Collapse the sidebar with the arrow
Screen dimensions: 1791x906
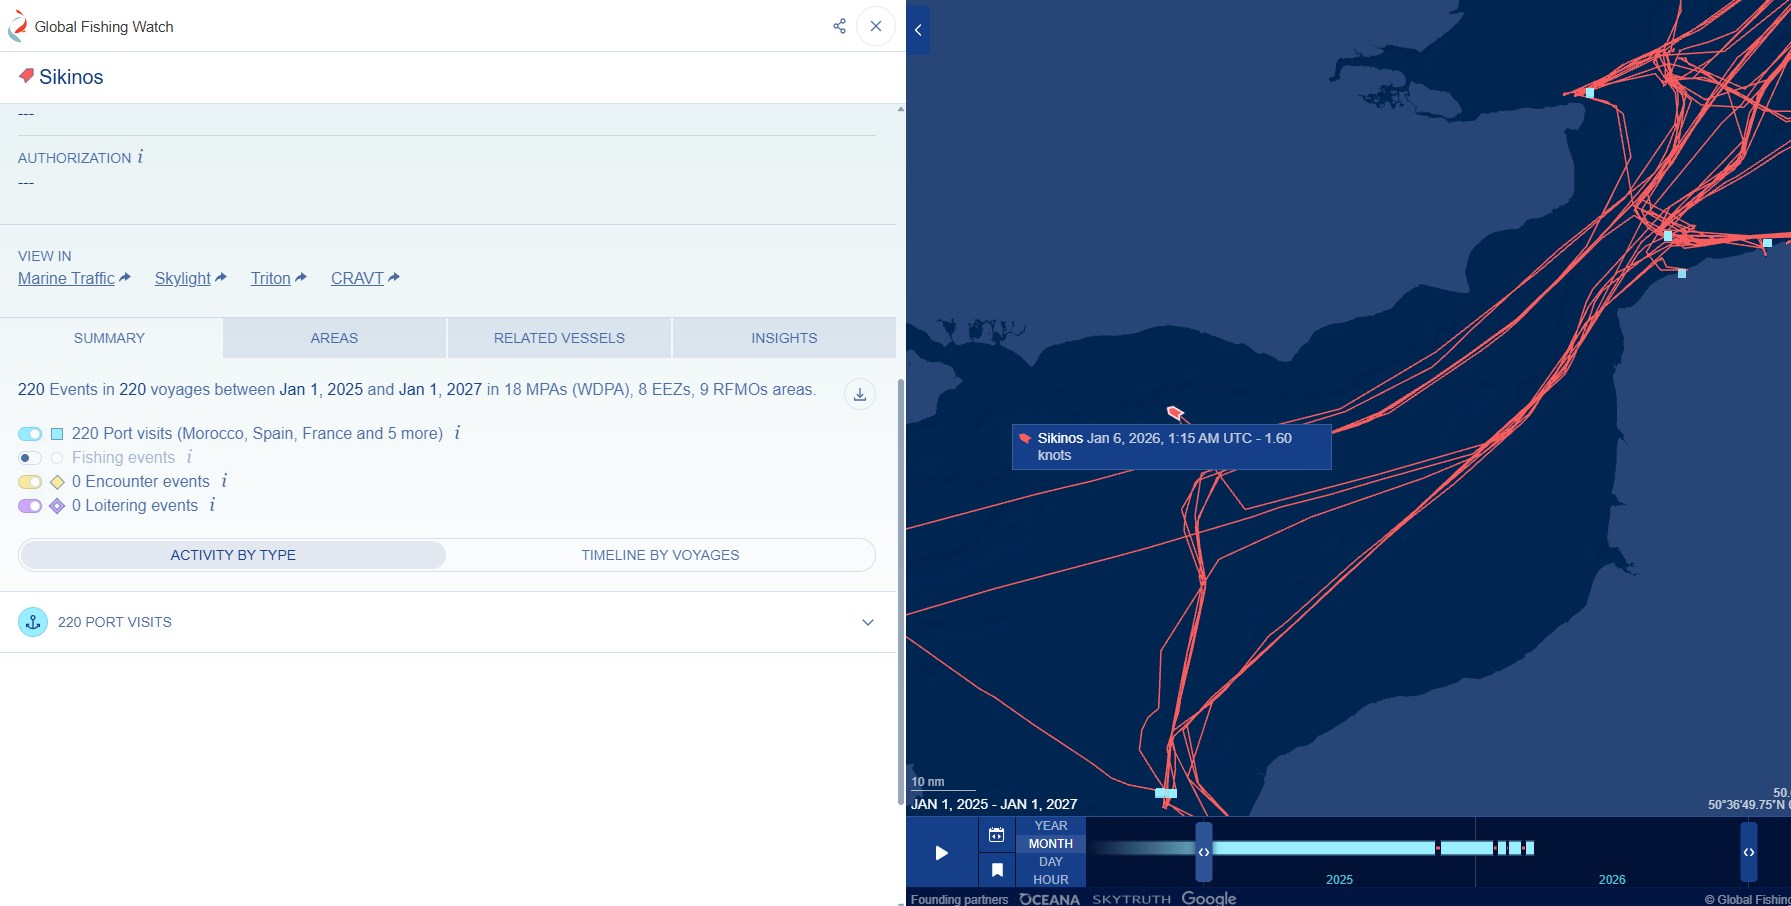[x=918, y=30]
